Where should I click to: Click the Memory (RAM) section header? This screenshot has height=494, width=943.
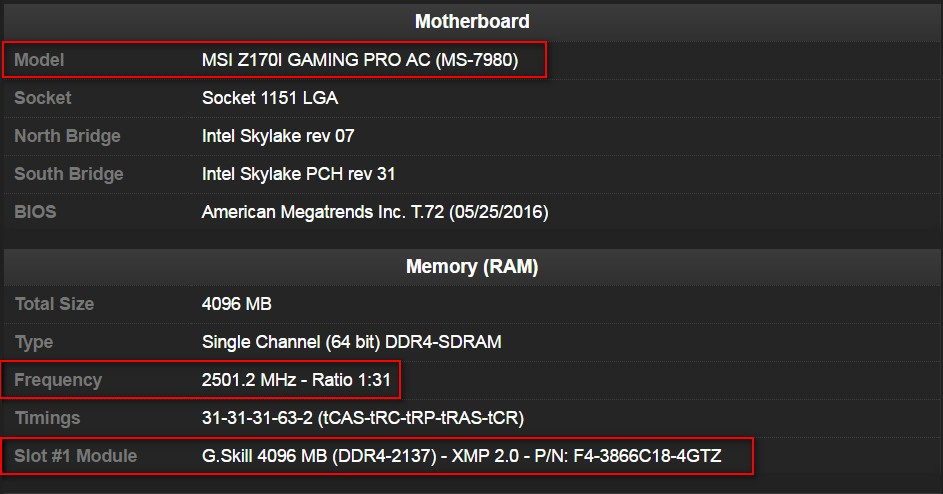tap(472, 267)
